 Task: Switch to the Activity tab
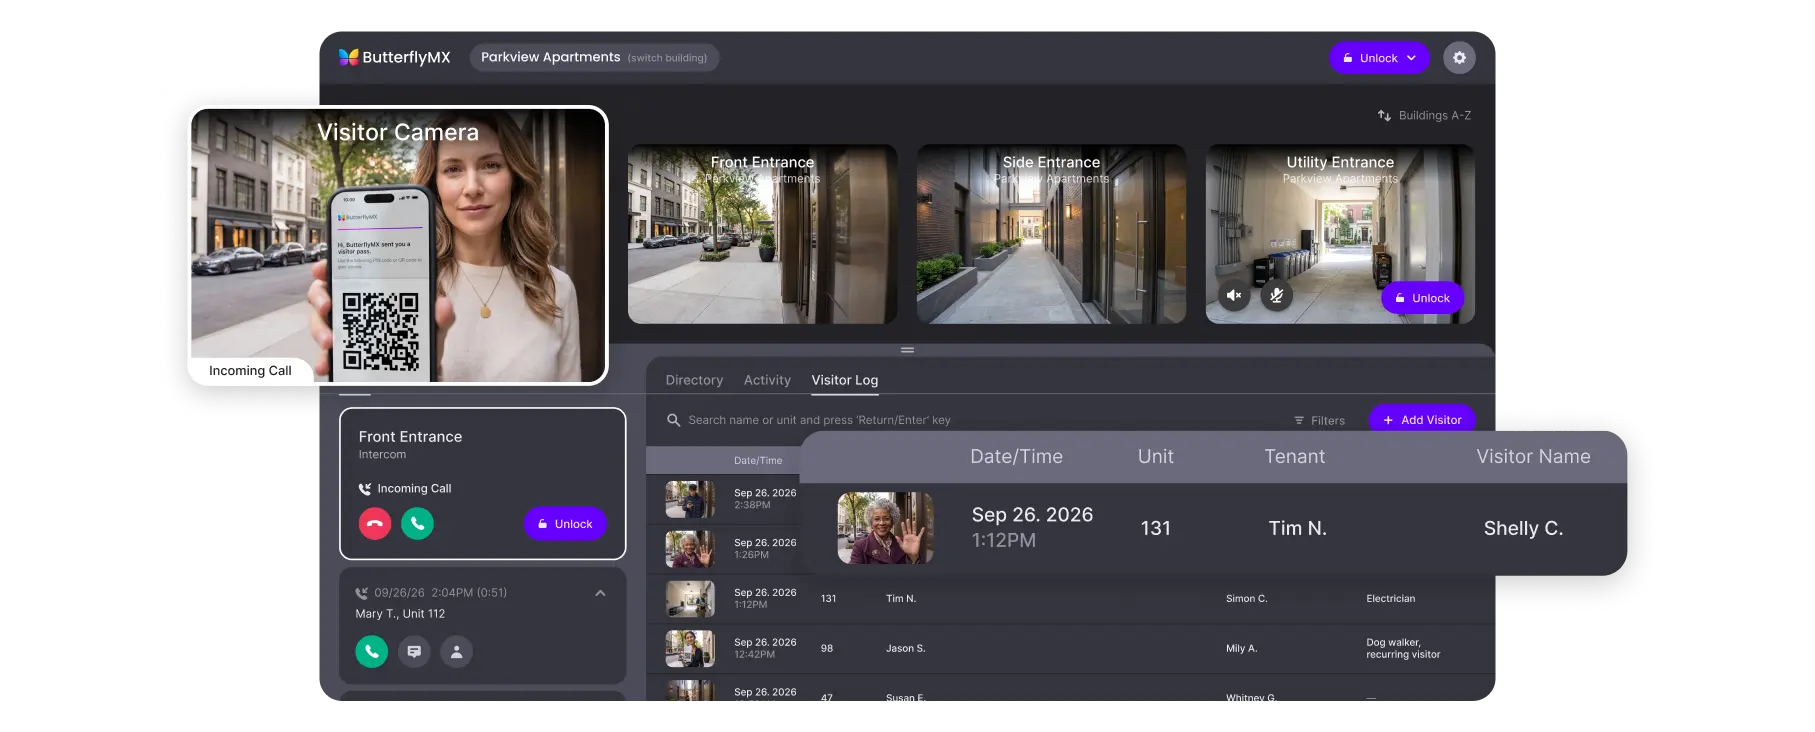coord(767,380)
